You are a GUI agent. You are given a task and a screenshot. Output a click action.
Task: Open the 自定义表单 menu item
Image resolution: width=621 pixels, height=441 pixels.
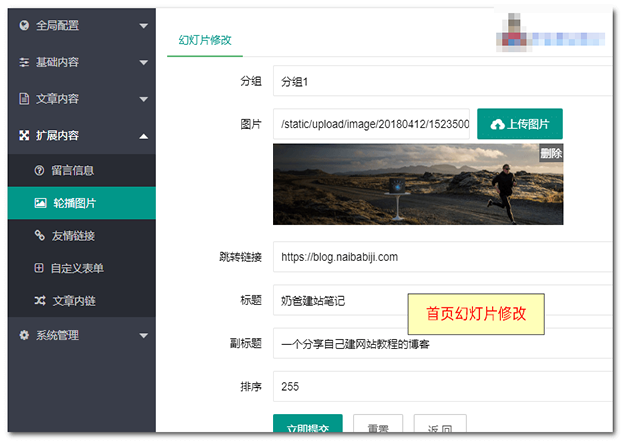coord(82,268)
